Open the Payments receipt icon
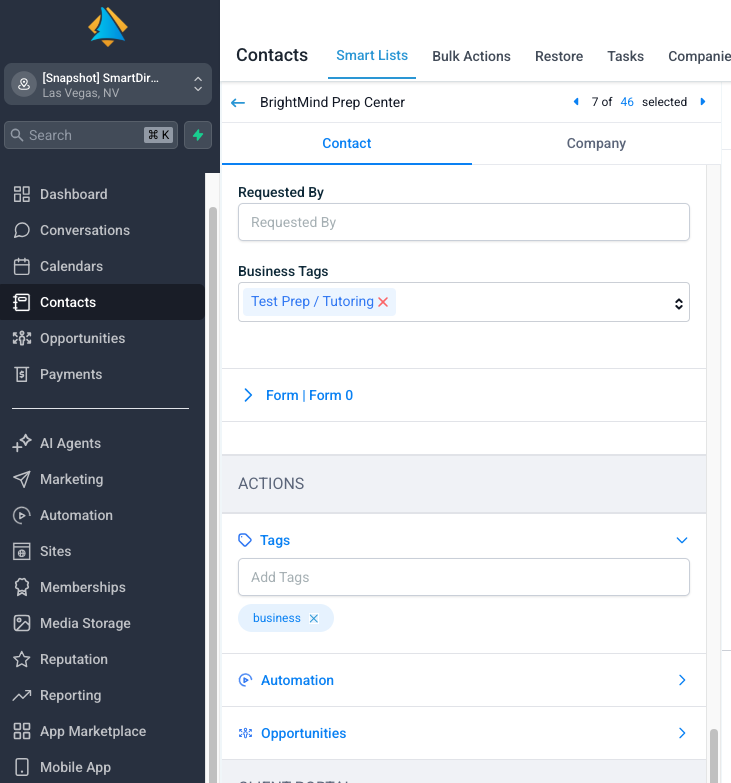 click(21, 374)
